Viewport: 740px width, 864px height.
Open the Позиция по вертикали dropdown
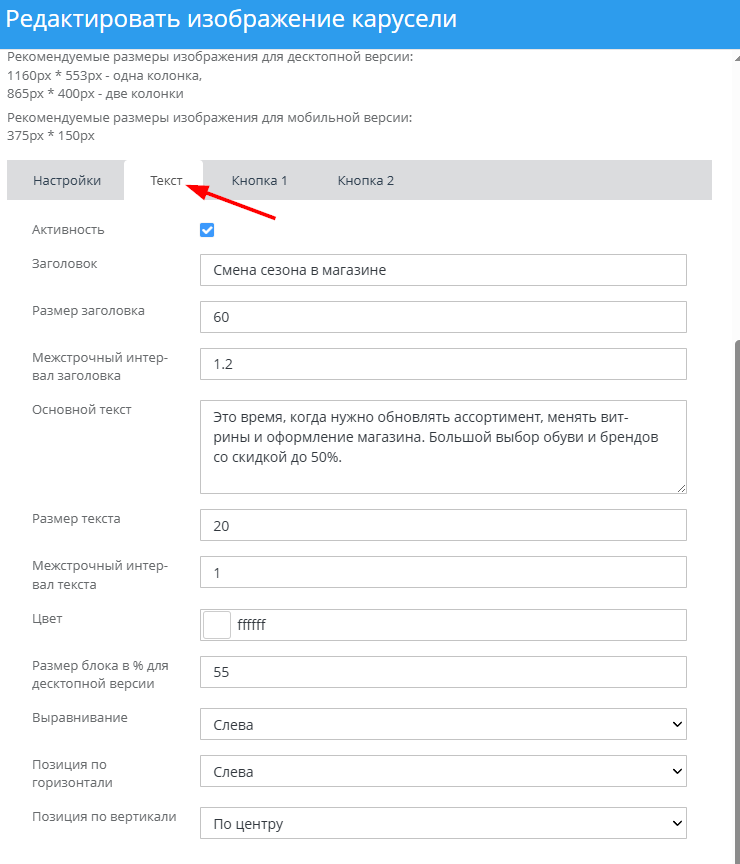tap(443, 824)
